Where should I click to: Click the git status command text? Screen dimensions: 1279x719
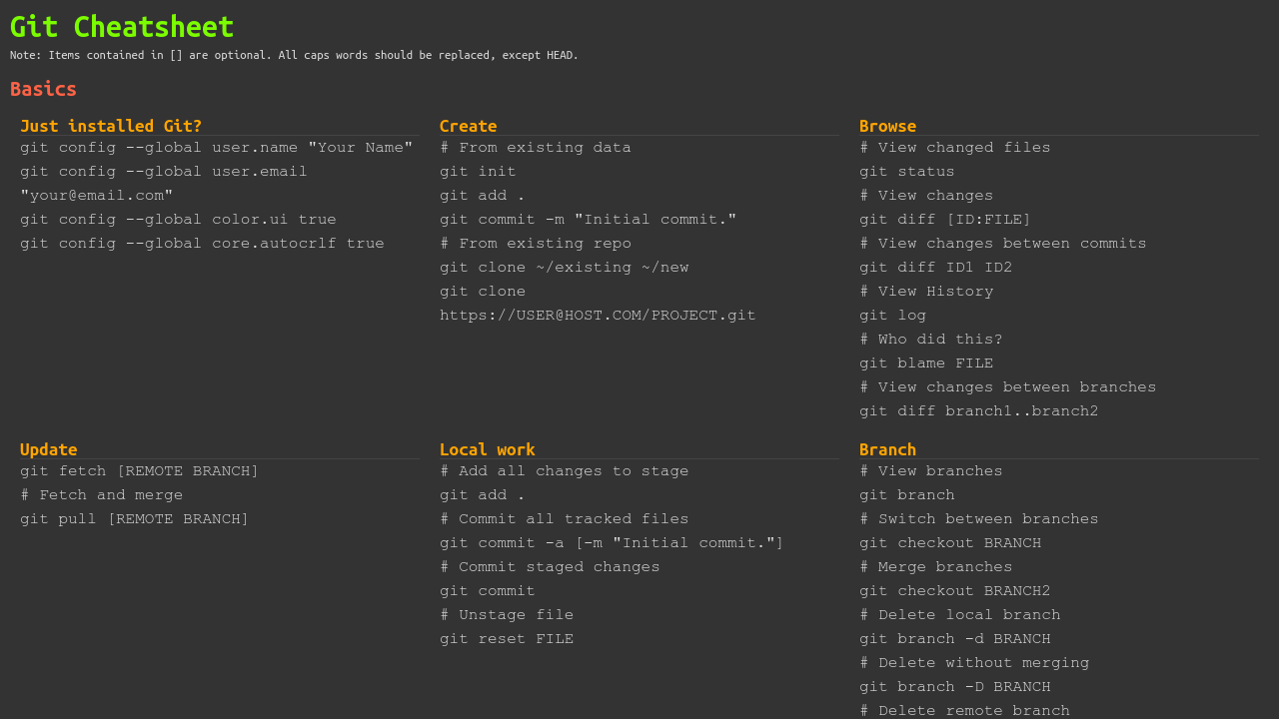(x=906, y=172)
